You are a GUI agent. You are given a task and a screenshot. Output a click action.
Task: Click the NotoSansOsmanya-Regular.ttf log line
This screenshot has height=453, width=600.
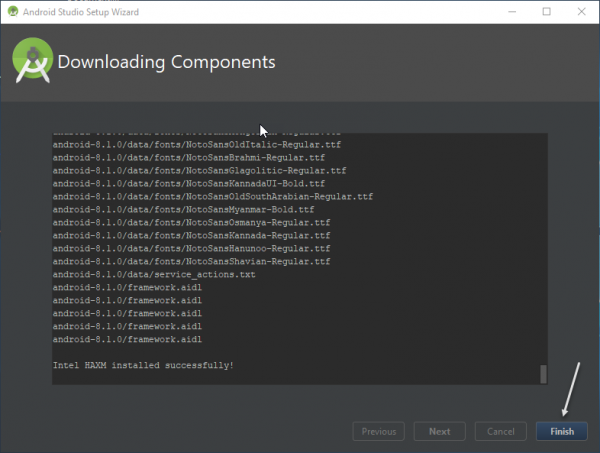[x=191, y=223]
